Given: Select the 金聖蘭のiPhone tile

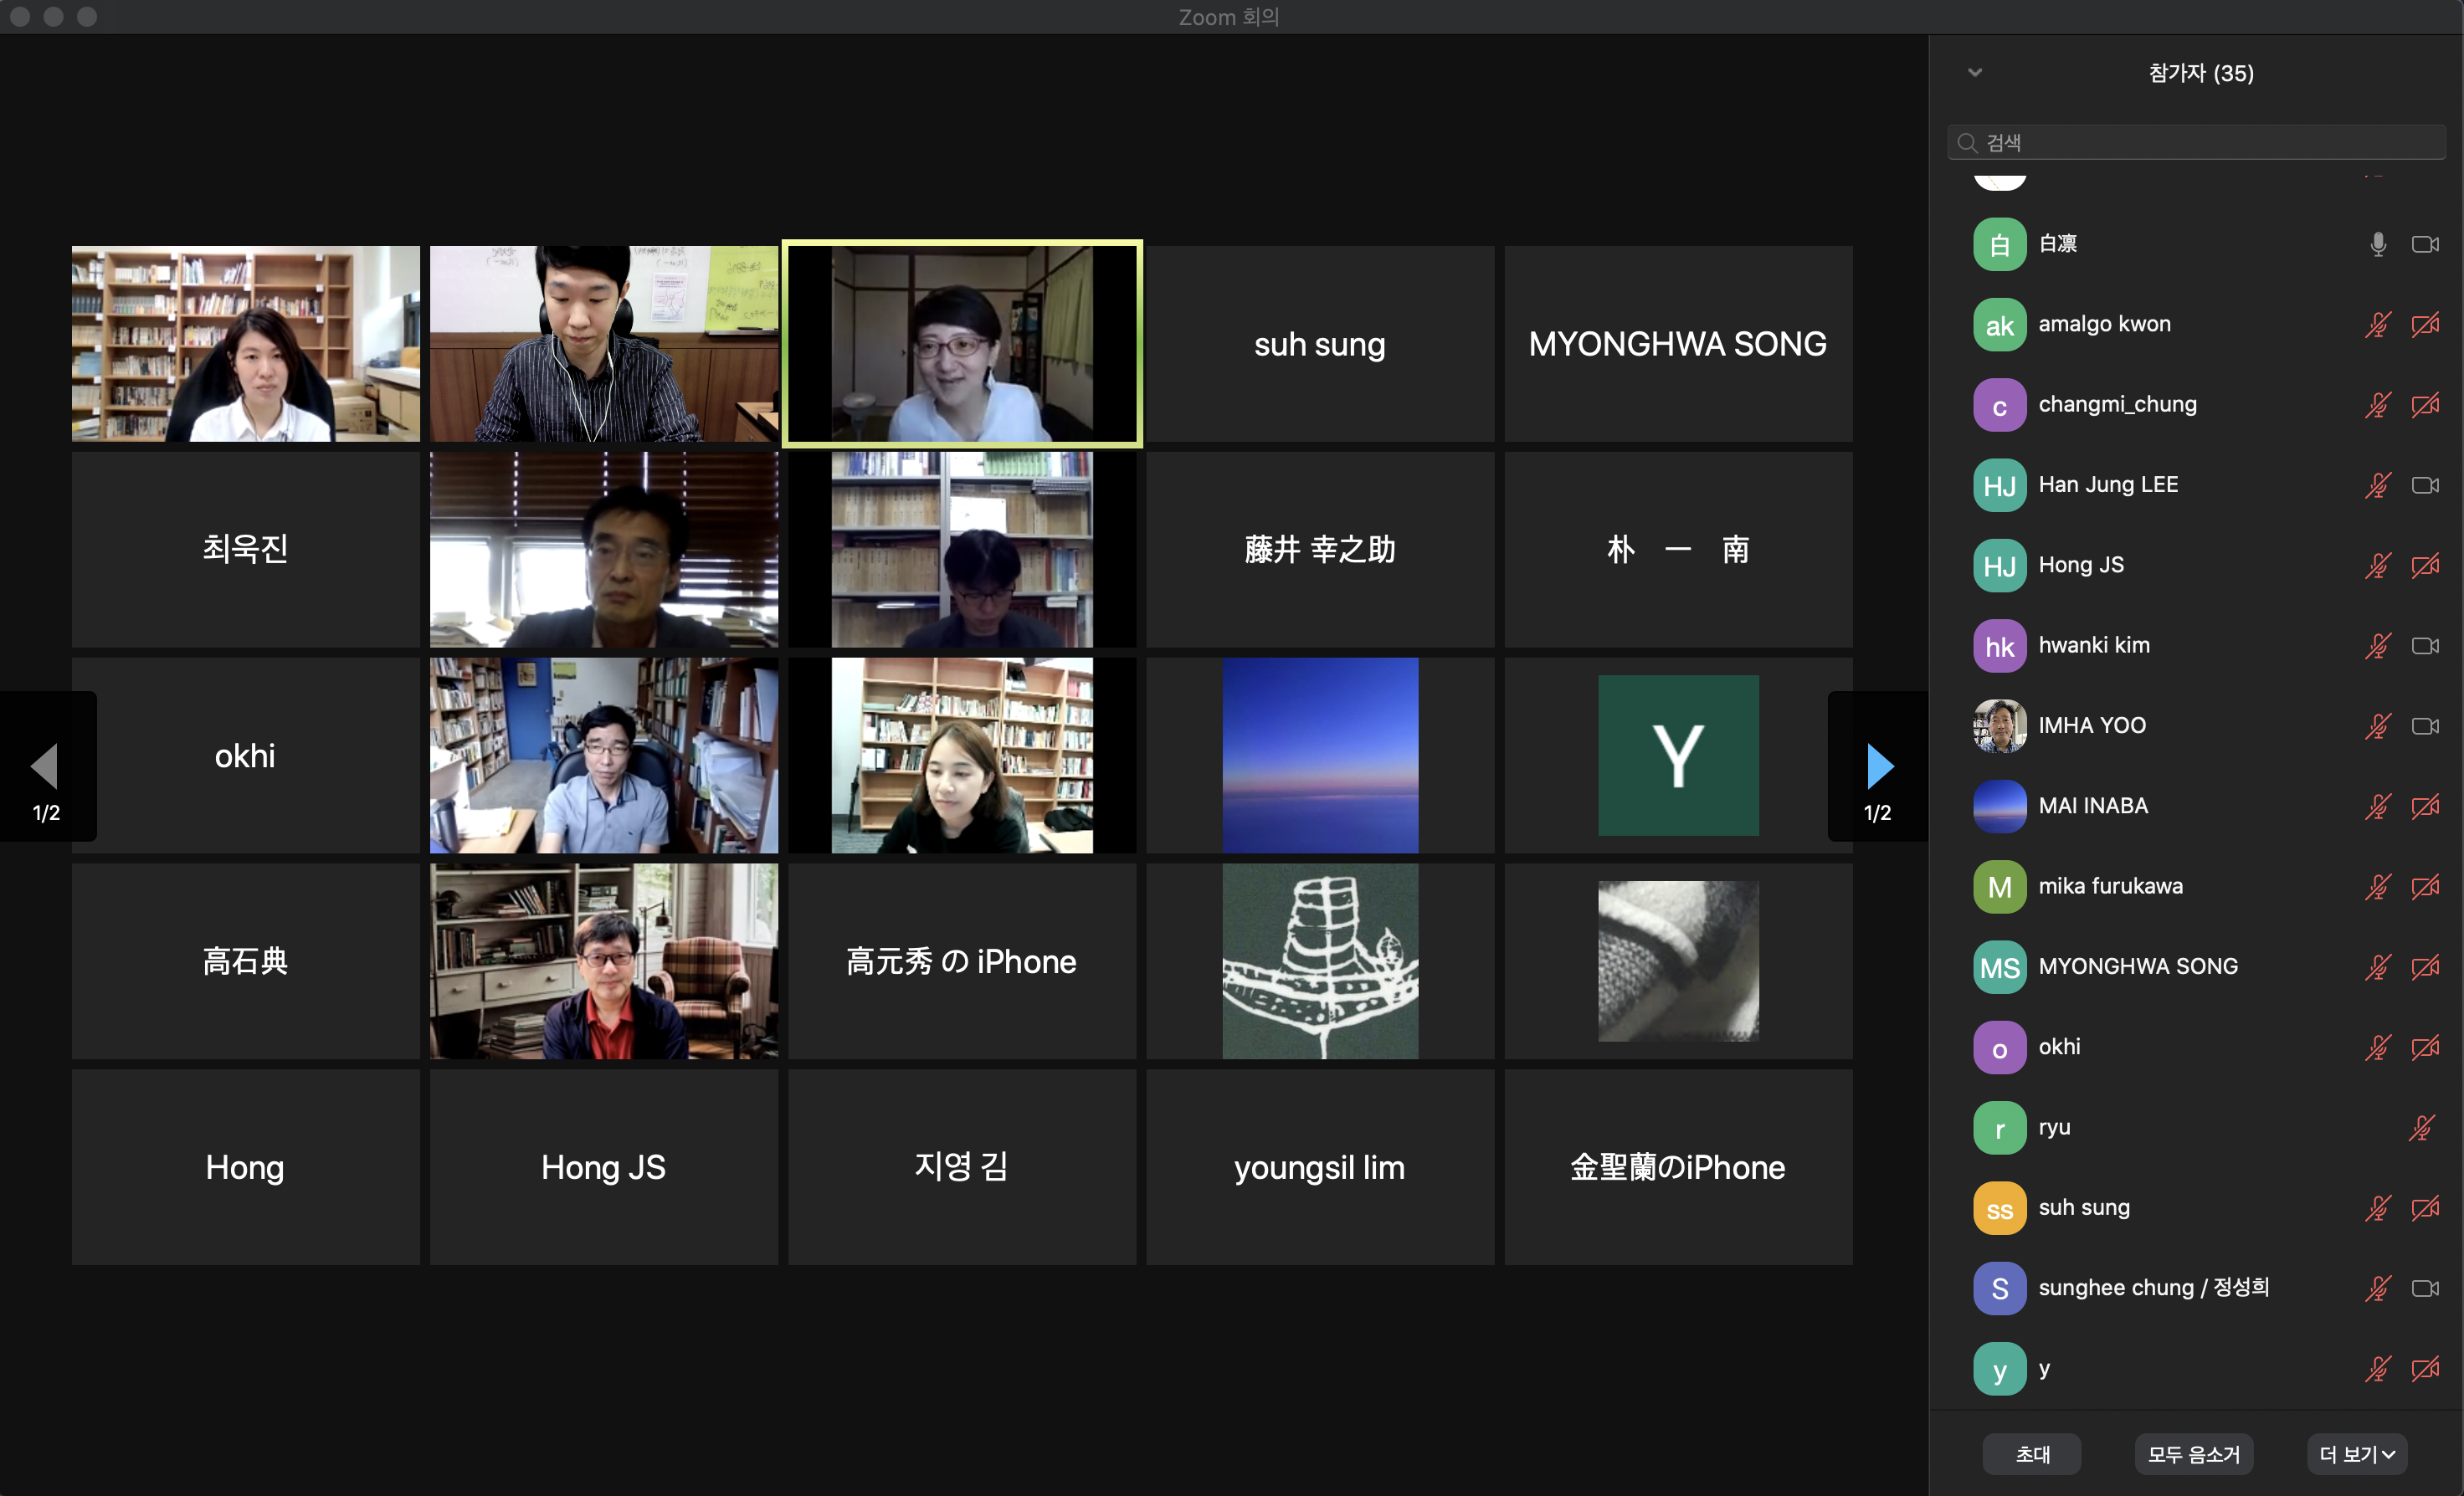Looking at the screenshot, I should [1678, 1167].
